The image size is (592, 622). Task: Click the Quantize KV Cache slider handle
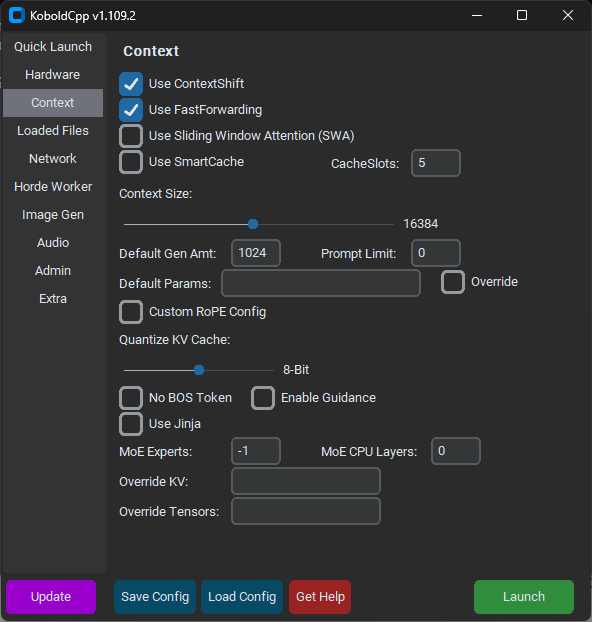point(199,370)
